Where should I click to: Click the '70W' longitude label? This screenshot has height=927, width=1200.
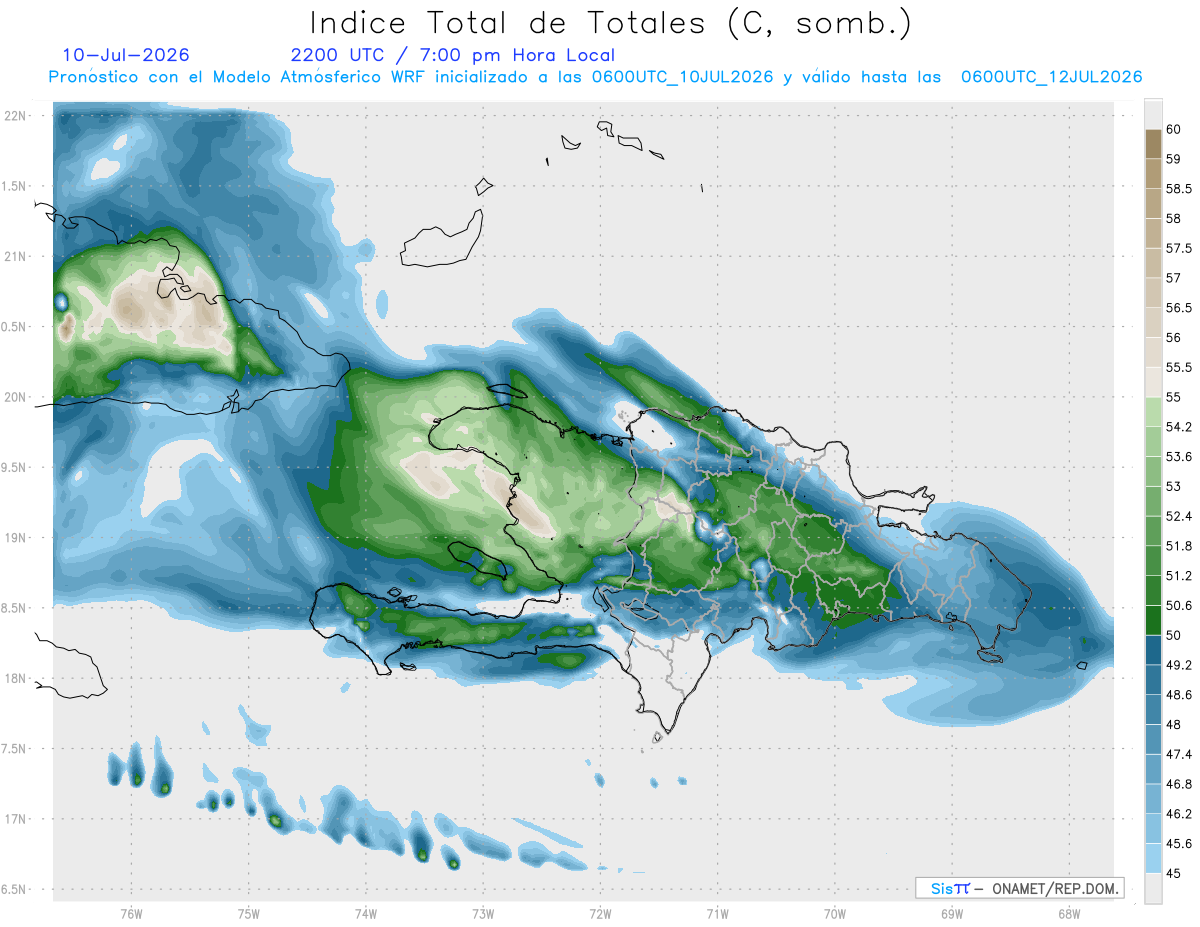835,913
